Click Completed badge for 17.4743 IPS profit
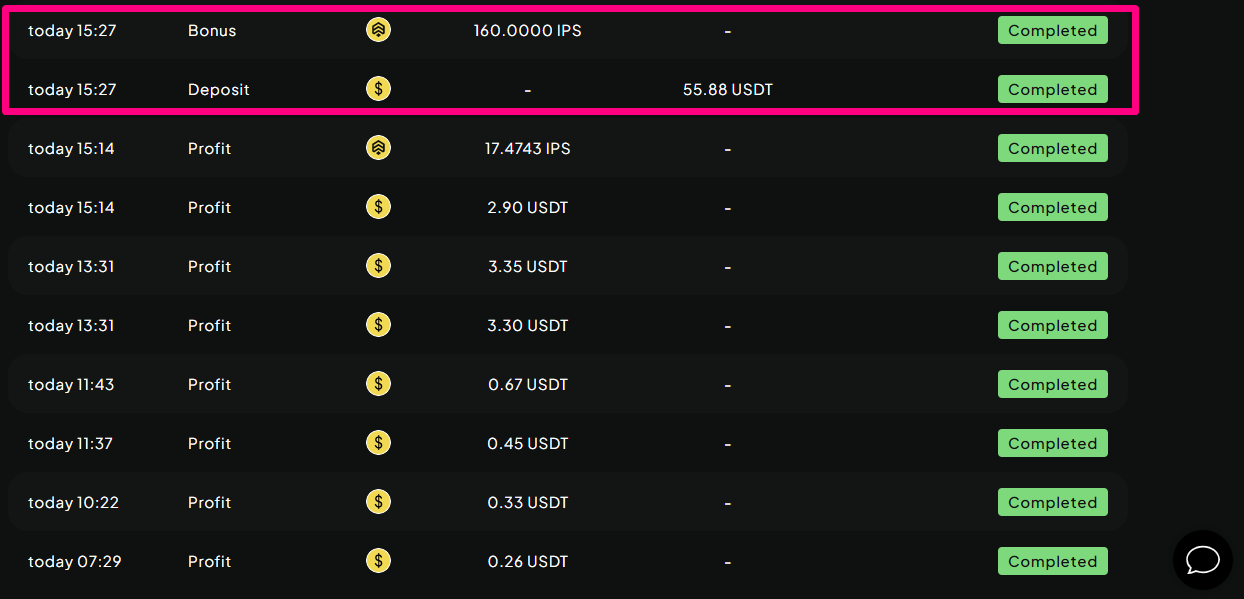This screenshot has width=1244, height=599. click(x=1052, y=148)
